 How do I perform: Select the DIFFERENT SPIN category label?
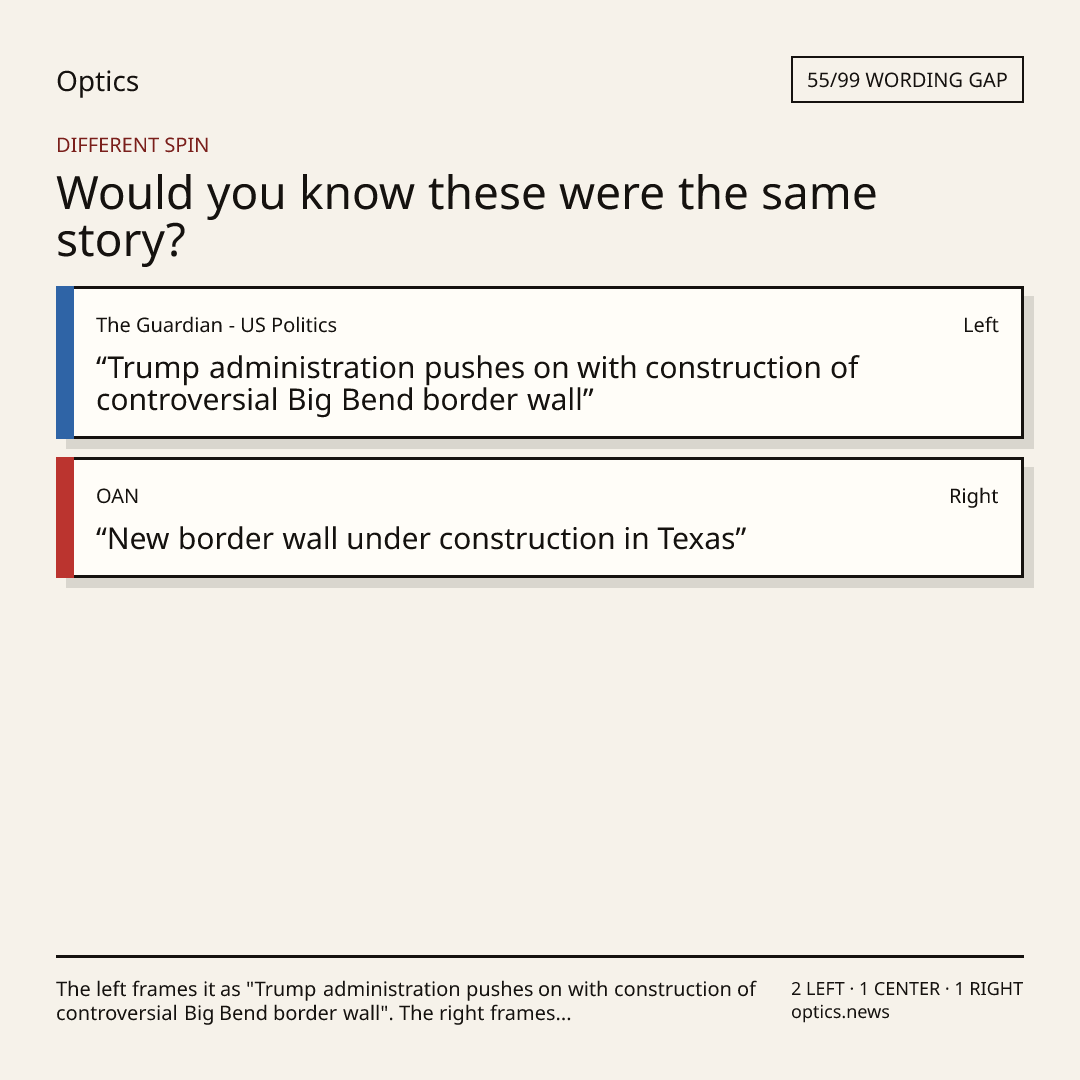tap(132, 145)
